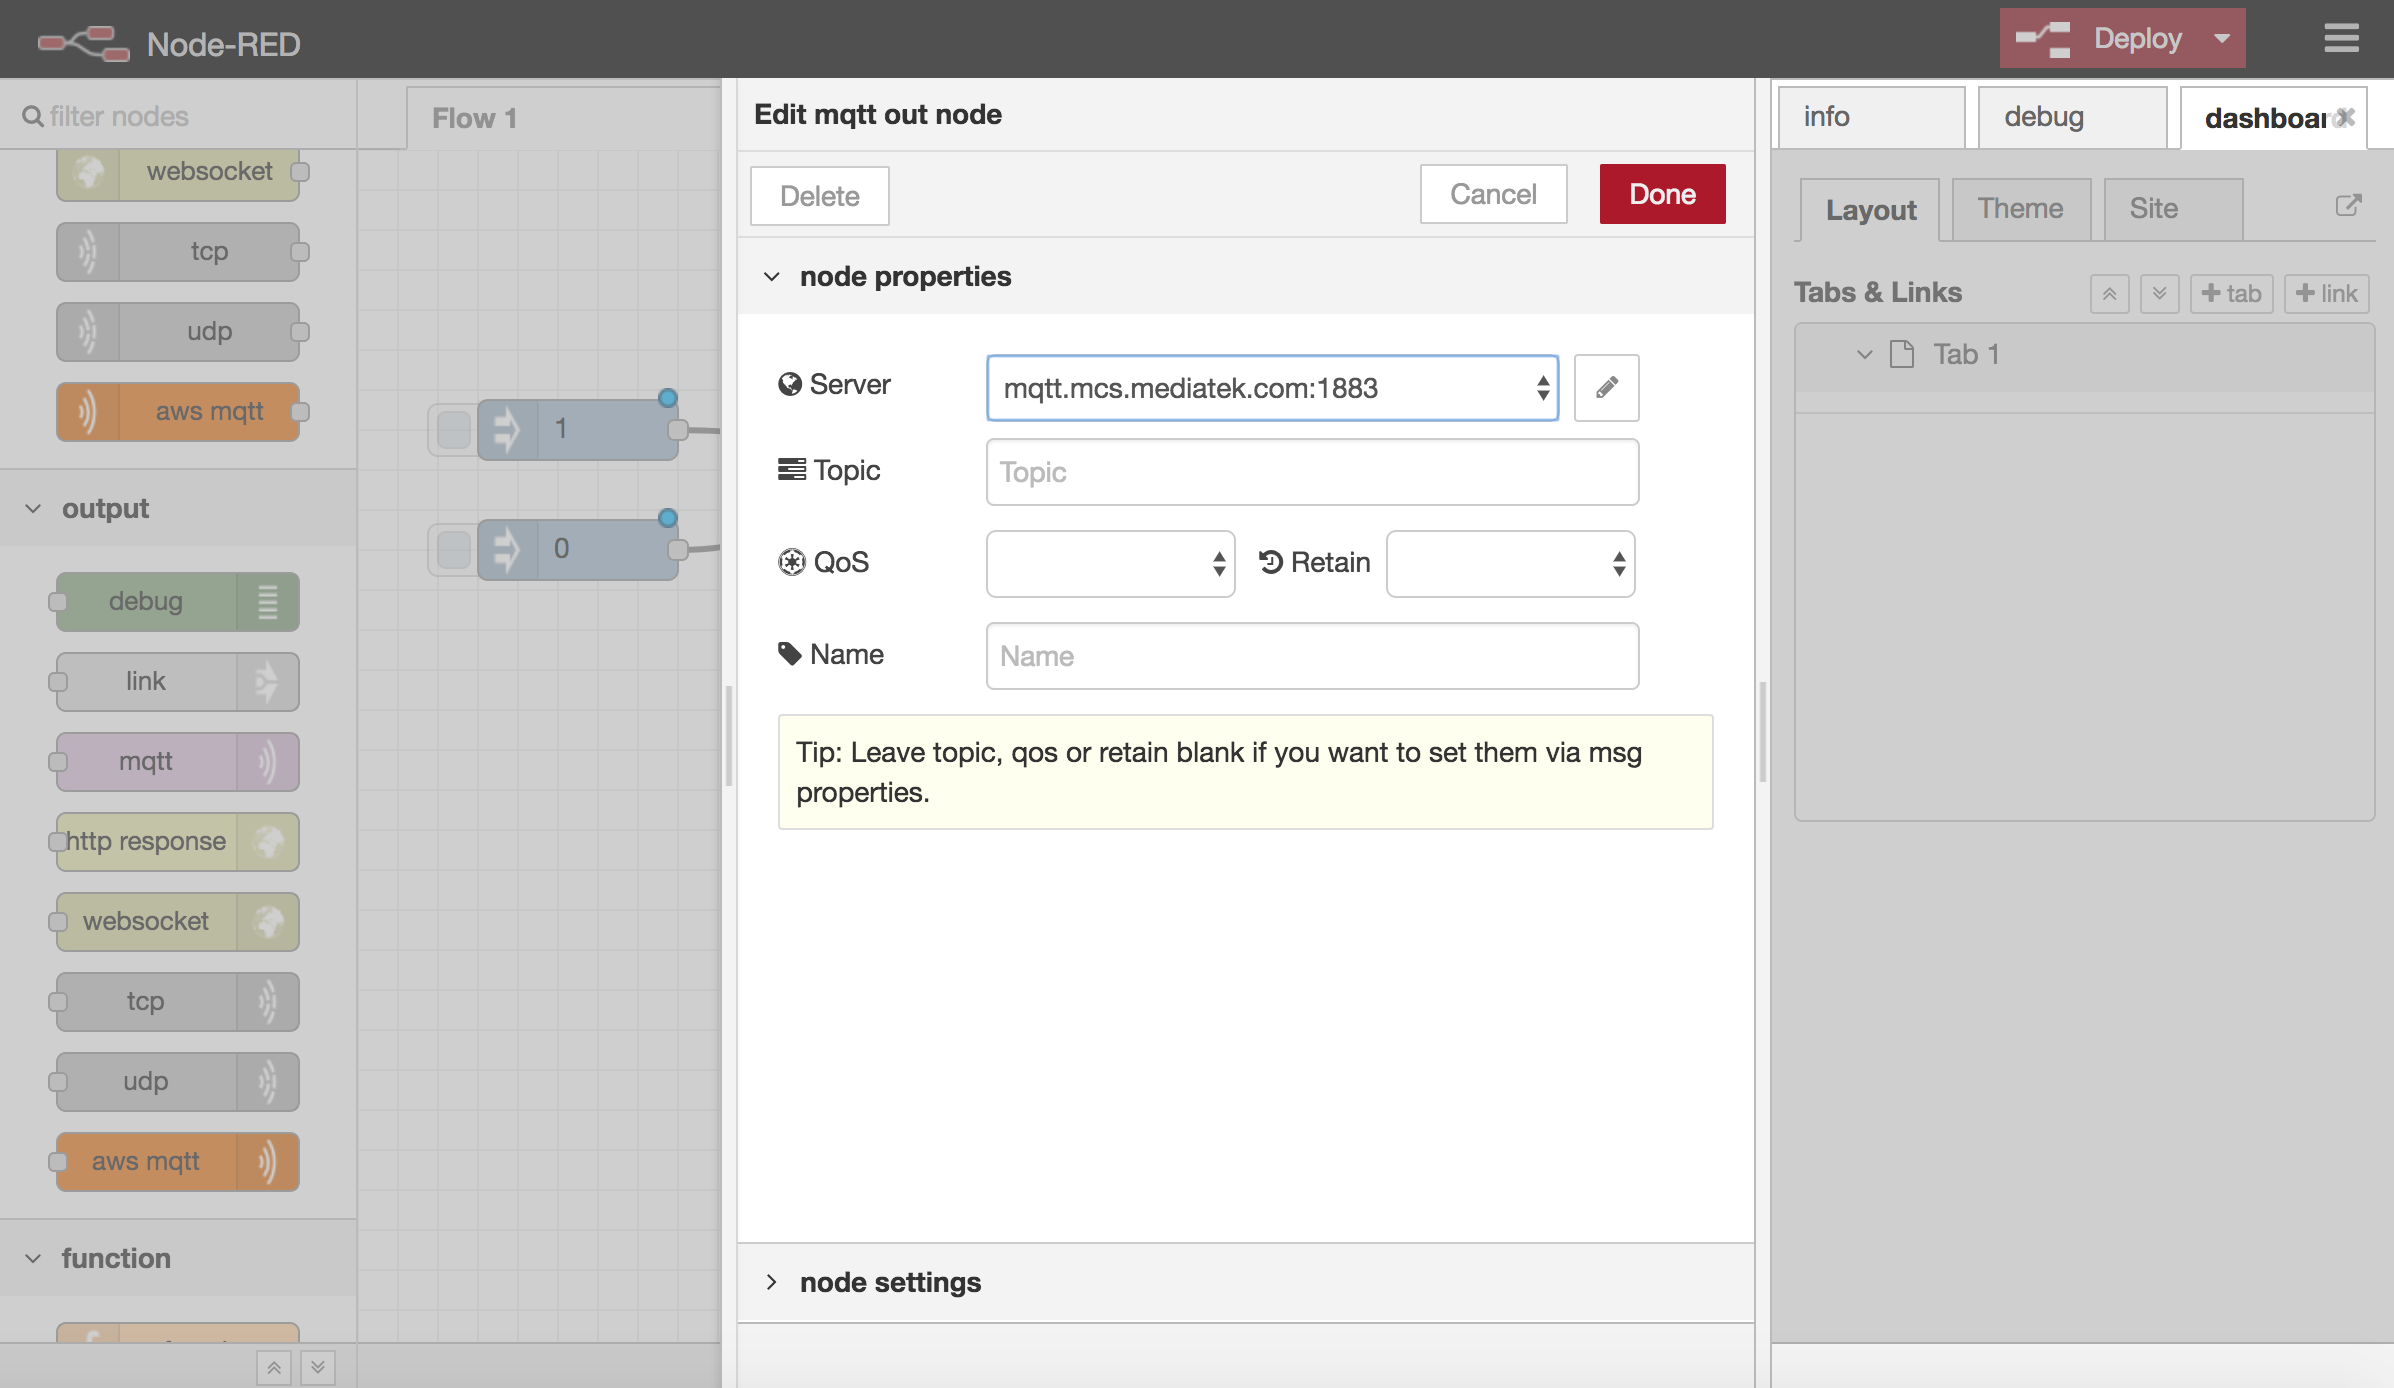
Task: Trigger the inject button of node 0
Action: point(454,550)
